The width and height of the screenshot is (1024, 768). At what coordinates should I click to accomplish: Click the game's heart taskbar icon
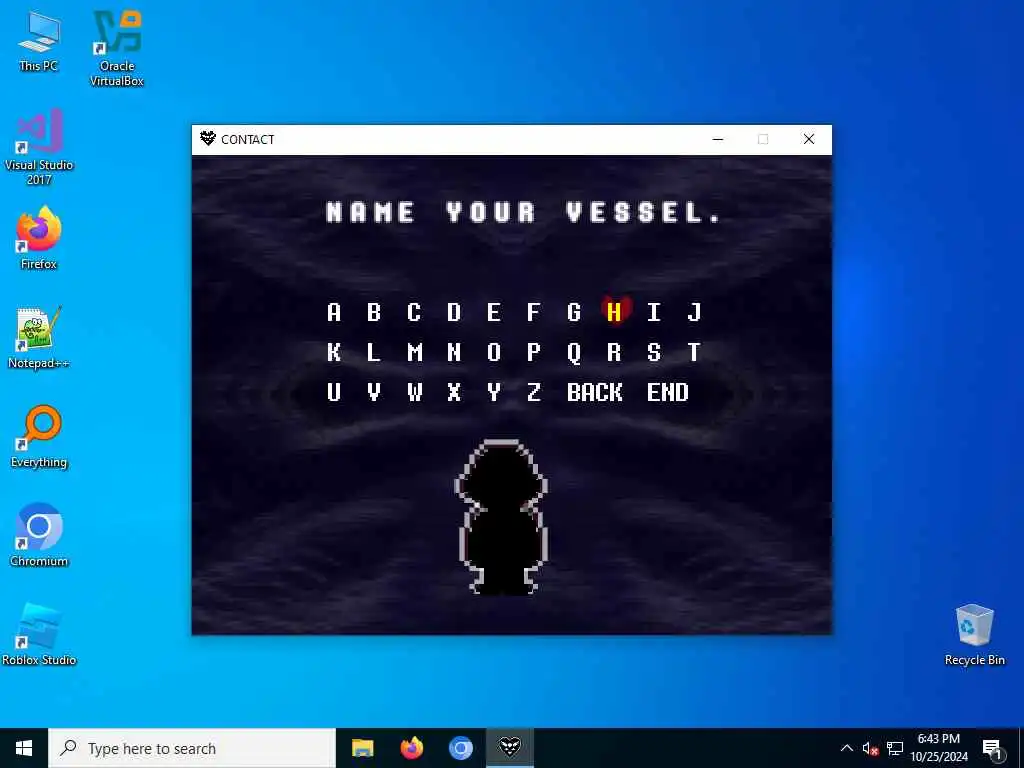pos(509,748)
